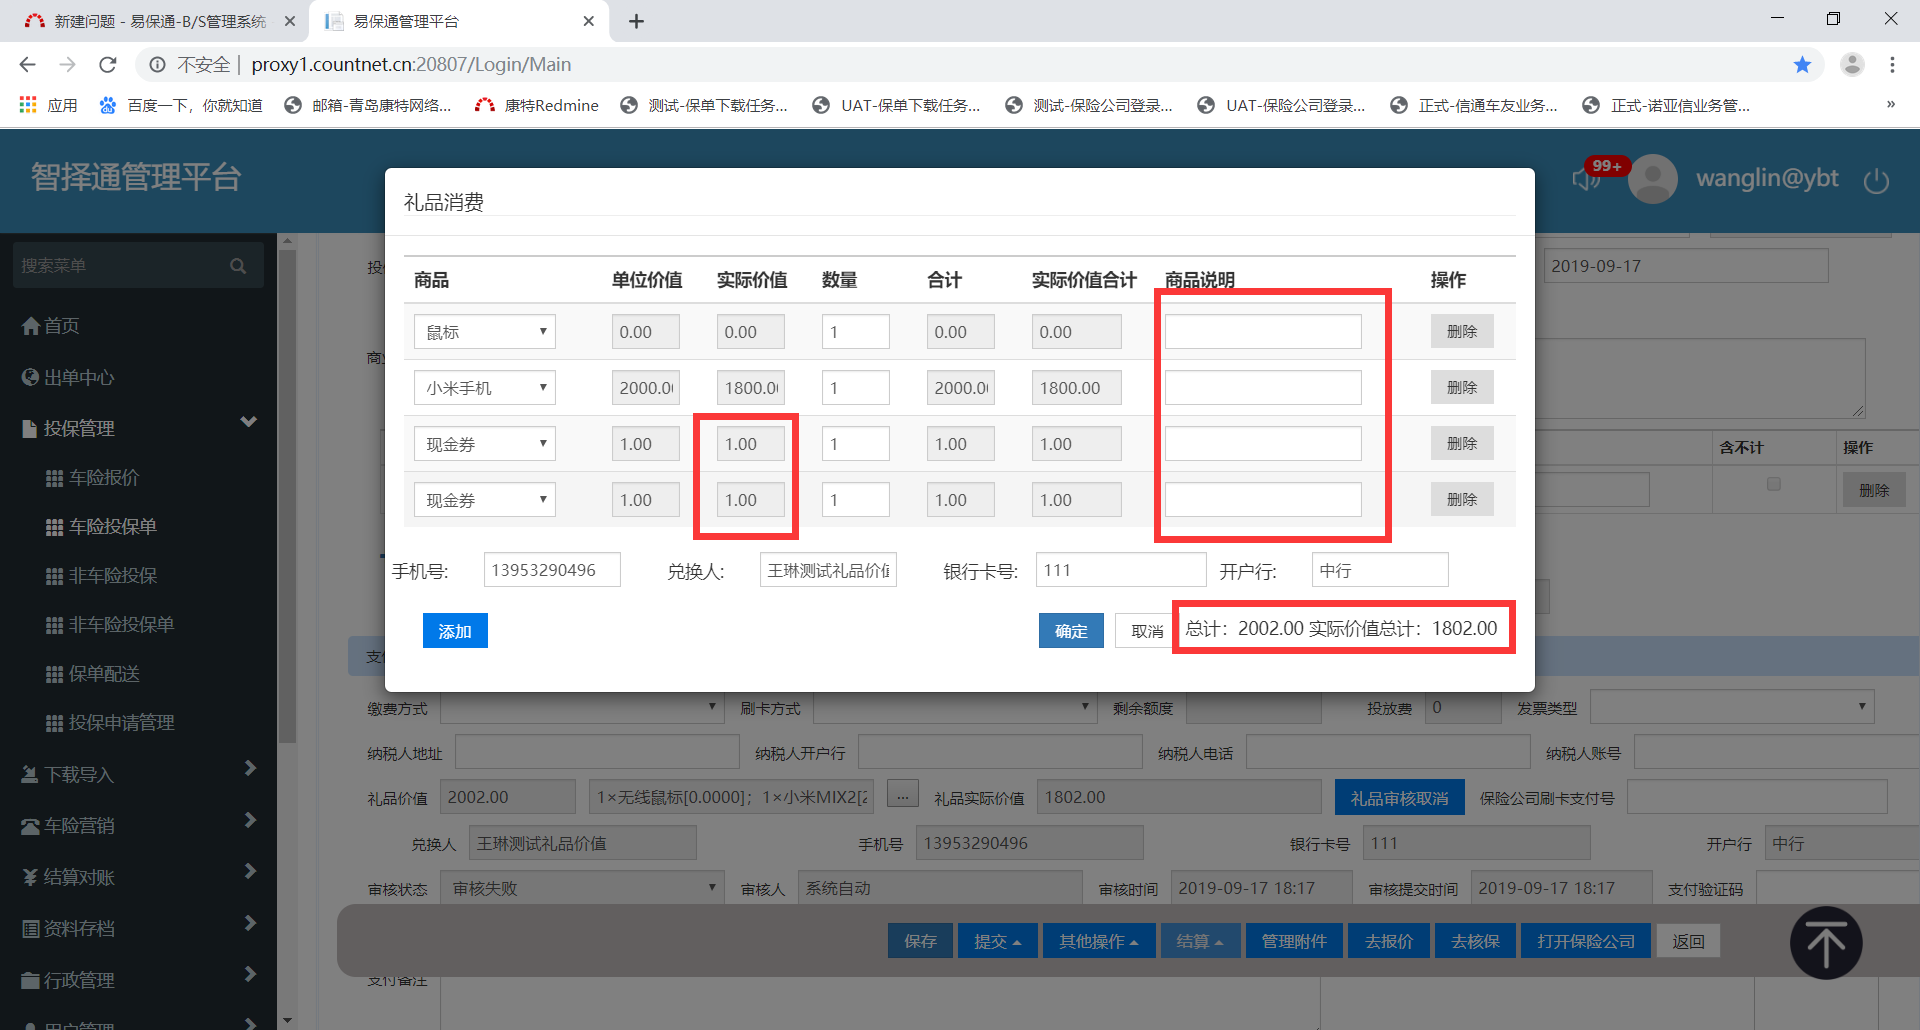The height and width of the screenshot is (1030, 1920).
Task: Close the 新建问题 browser tab
Action: point(290,21)
